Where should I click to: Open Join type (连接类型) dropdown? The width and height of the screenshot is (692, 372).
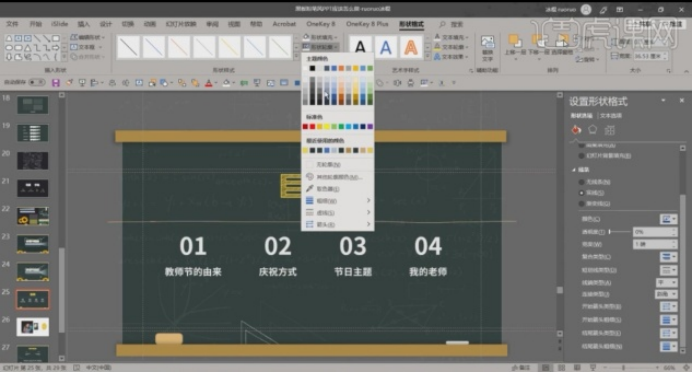click(x=666, y=294)
